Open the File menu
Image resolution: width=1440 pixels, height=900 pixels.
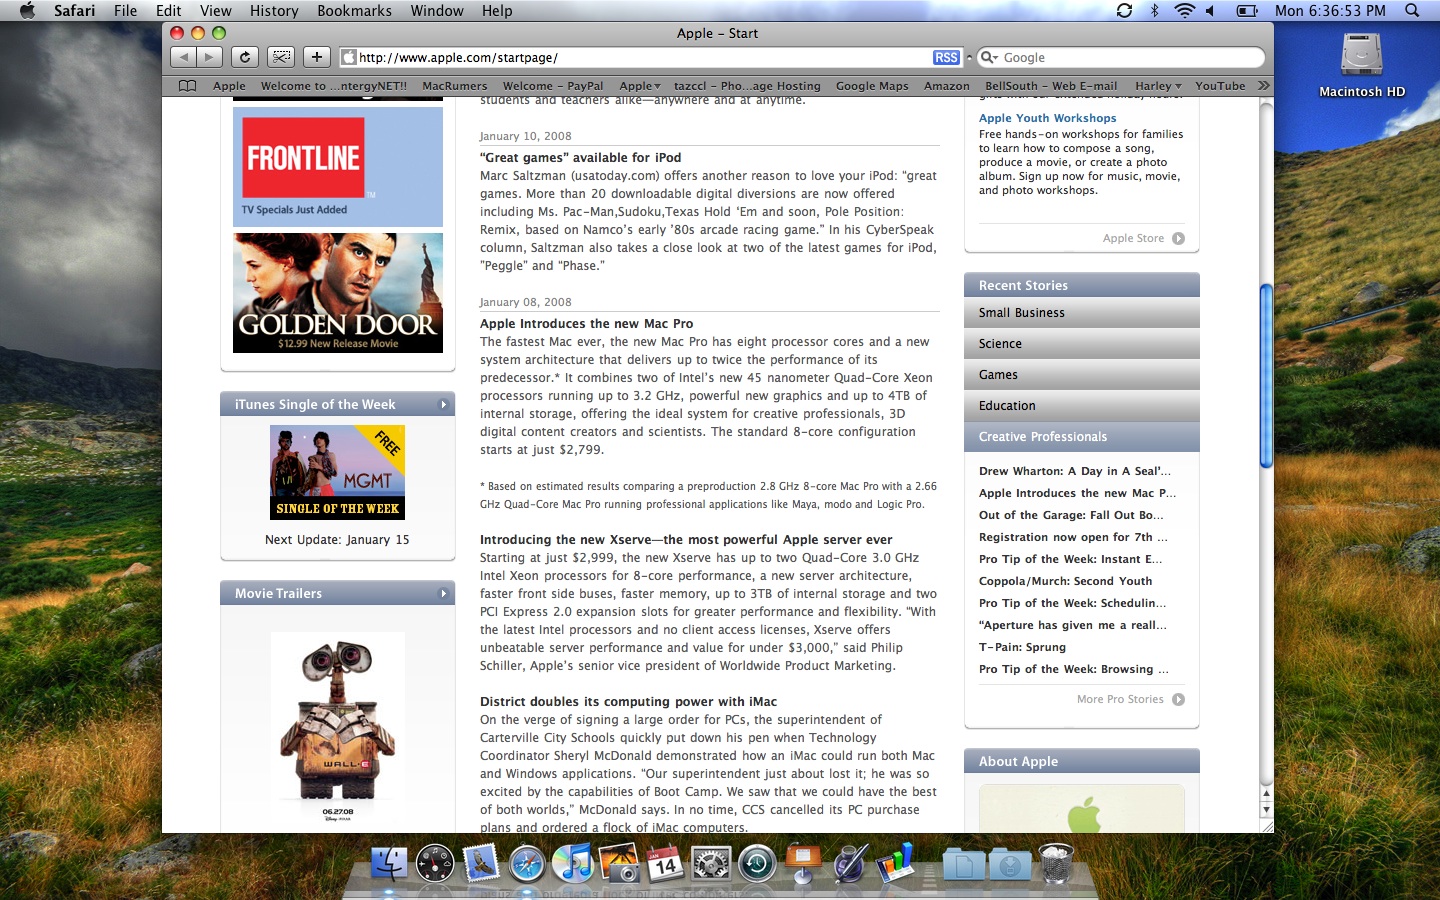coord(125,10)
